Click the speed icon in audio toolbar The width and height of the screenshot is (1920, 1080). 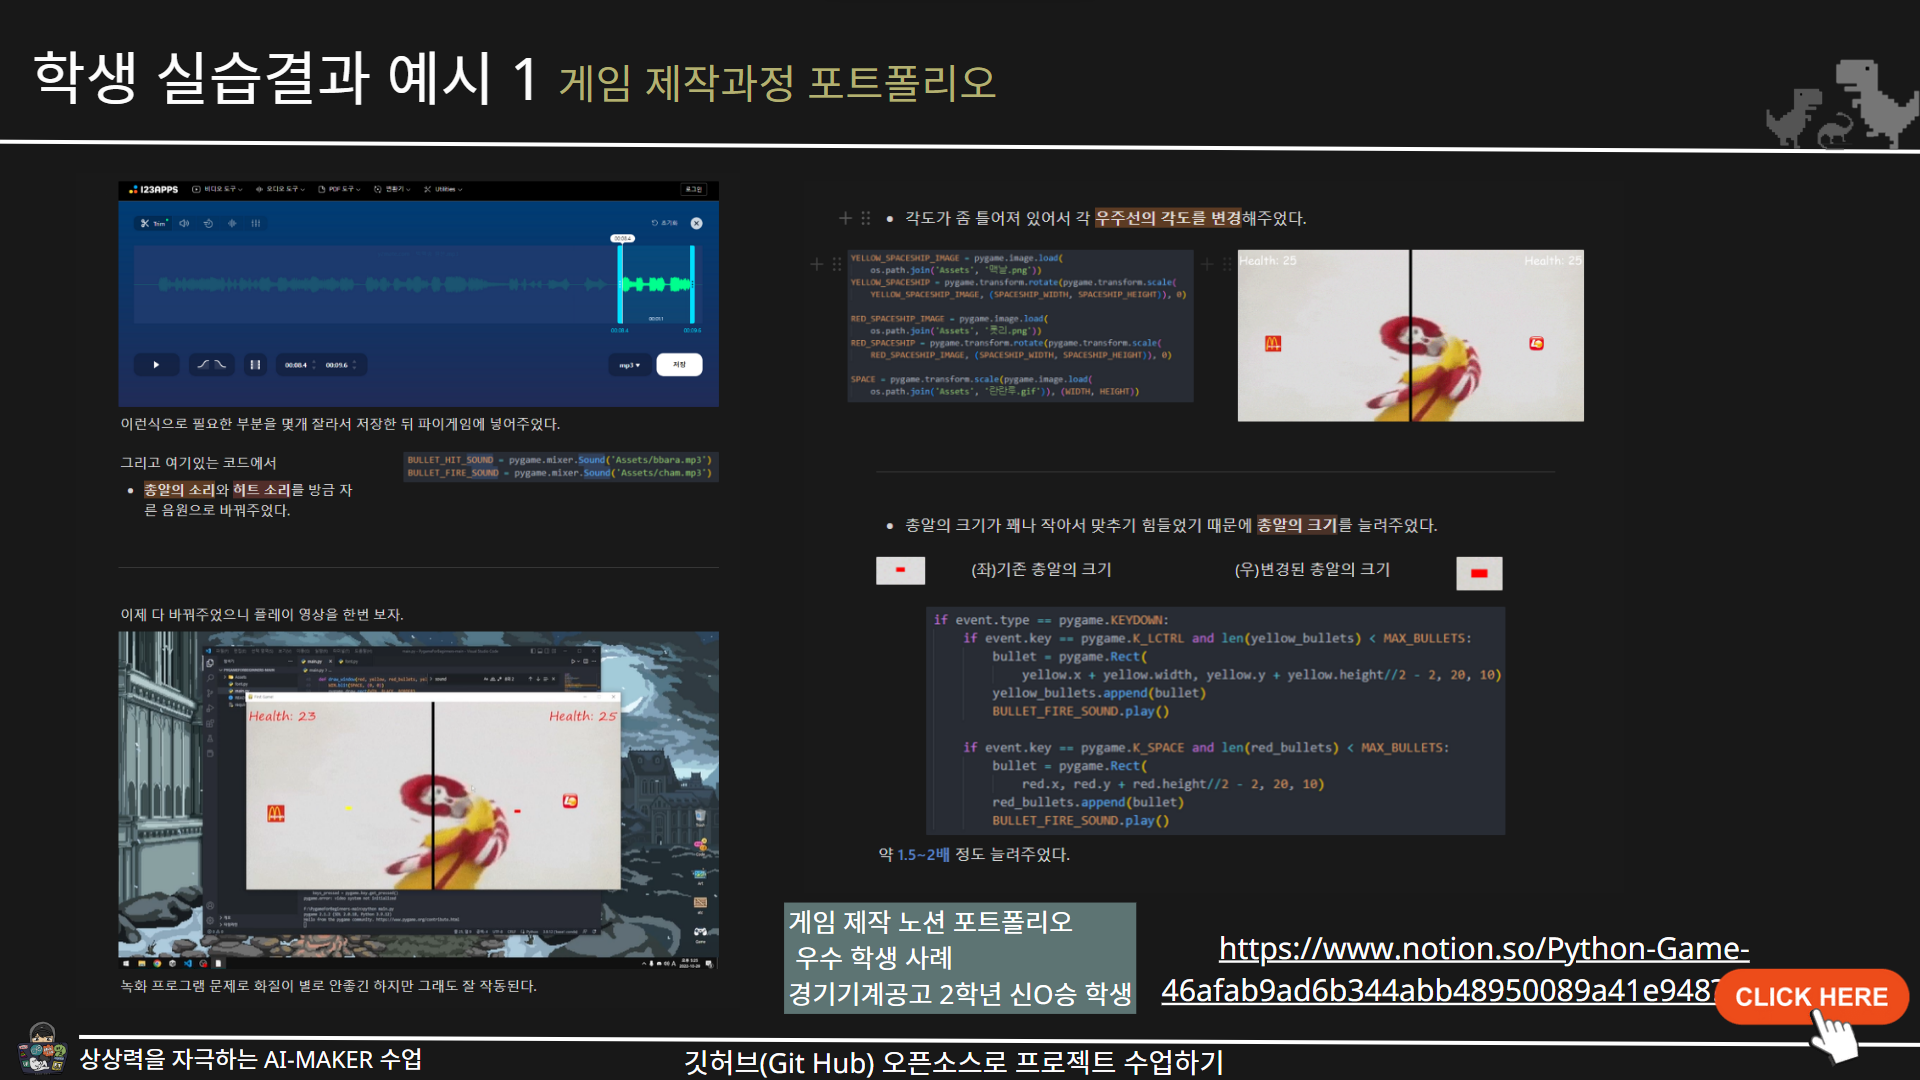208,223
